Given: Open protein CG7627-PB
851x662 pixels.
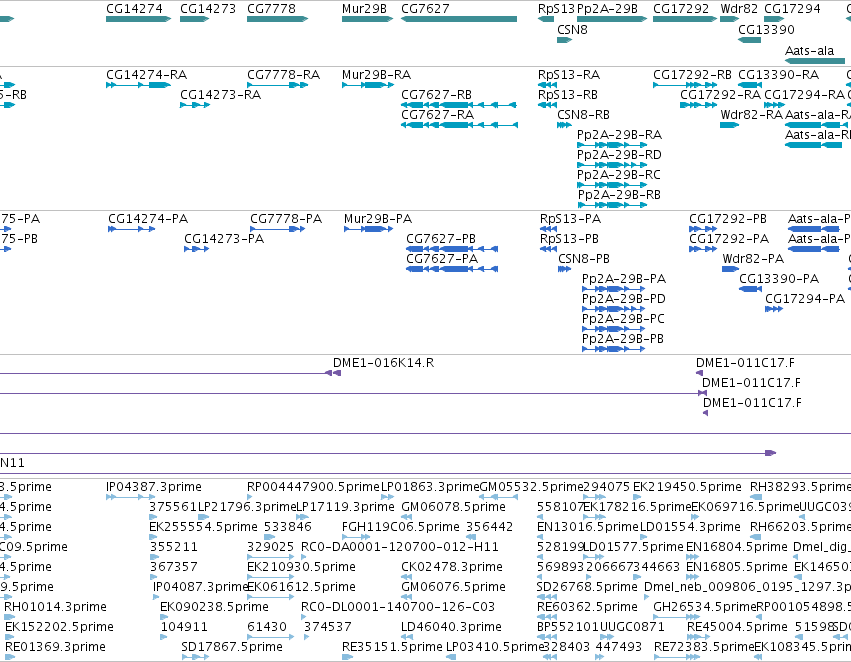Looking at the screenshot, I should click(x=441, y=239).
